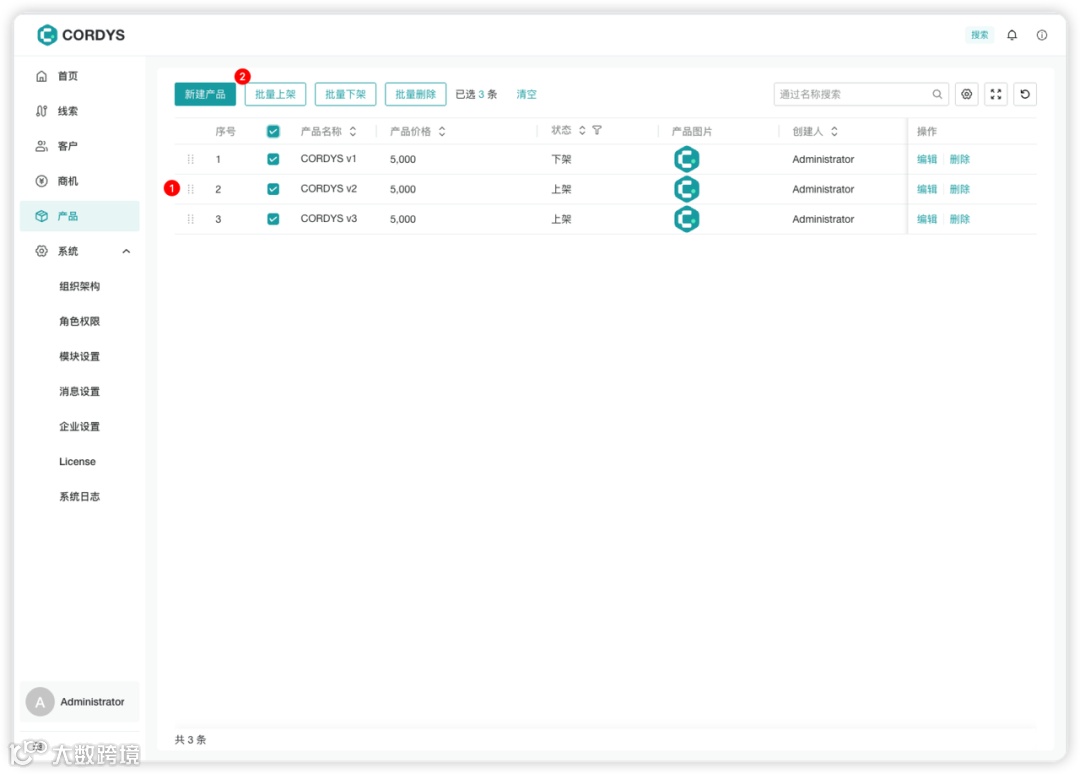Uncheck the CORDYS v3 checkbox

click(x=273, y=219)
